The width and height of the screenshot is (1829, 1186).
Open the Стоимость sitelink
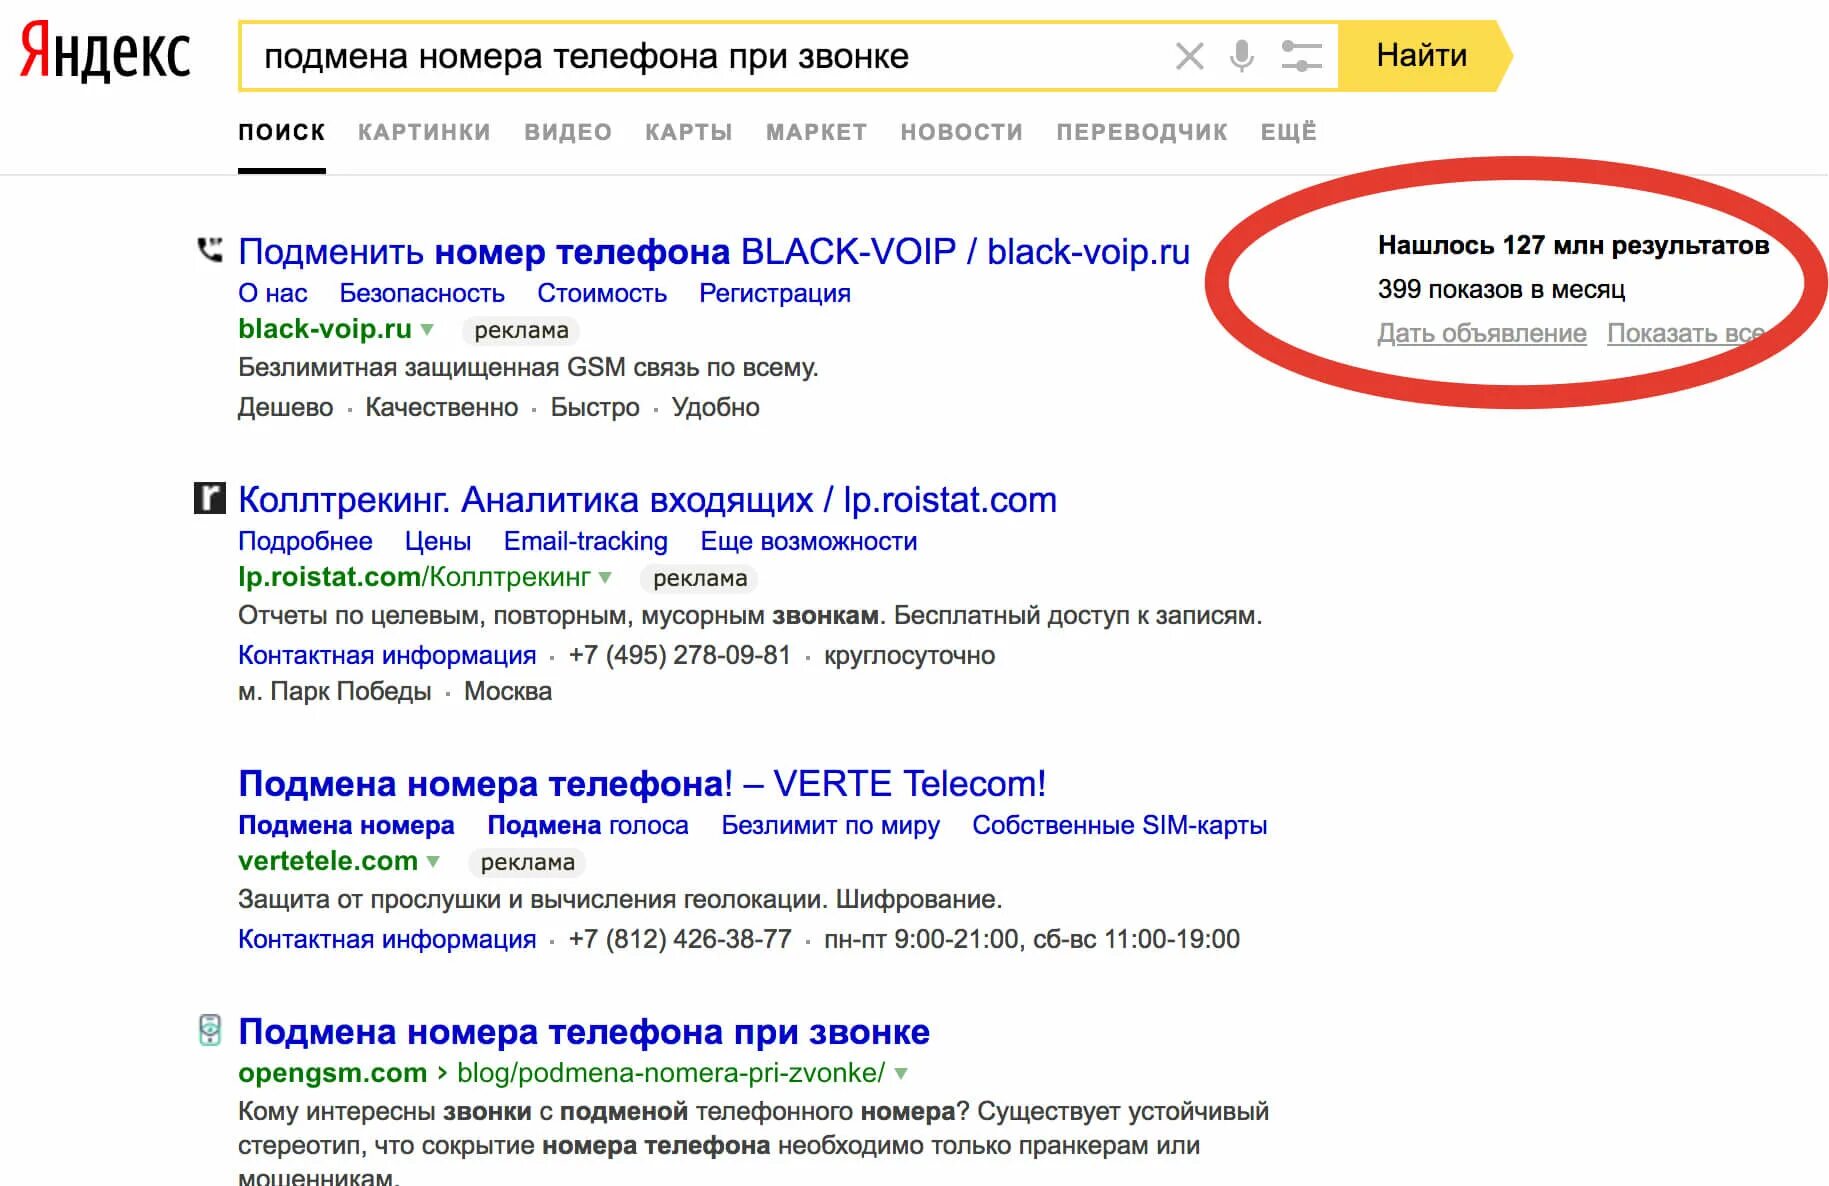click(602, 293)
